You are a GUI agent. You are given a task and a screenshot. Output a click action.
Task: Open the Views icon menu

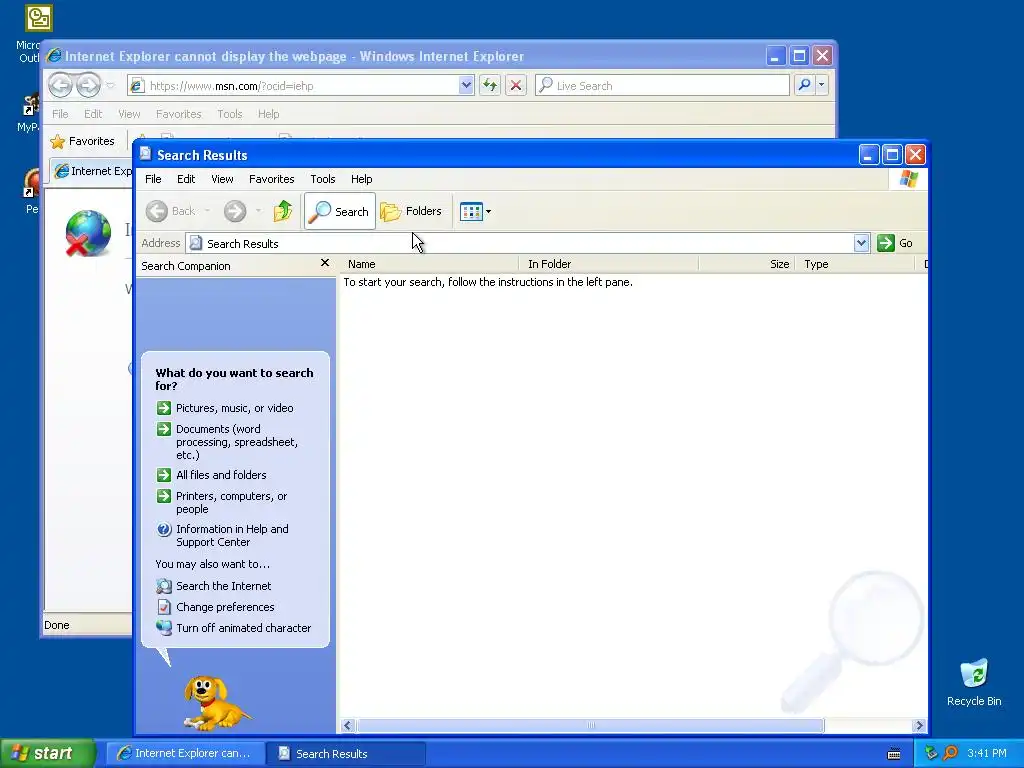[x=475, y=211]
